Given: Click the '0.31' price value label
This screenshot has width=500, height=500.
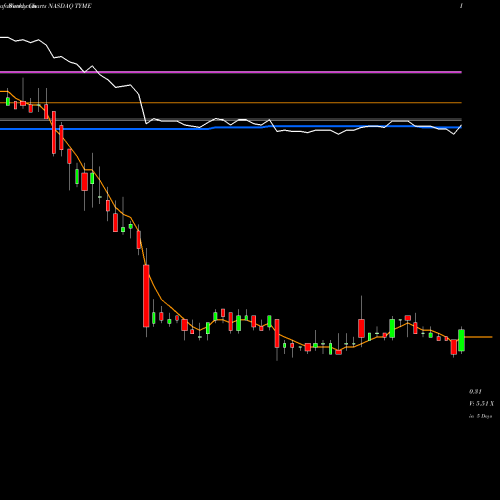Looking at the screenshot, I should coord(475,391).
